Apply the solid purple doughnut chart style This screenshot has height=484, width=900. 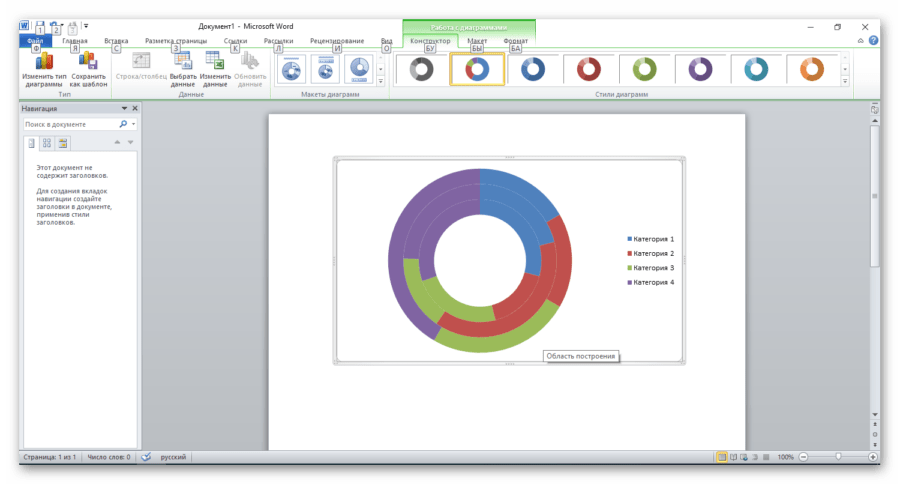click(x=699, y=68)
